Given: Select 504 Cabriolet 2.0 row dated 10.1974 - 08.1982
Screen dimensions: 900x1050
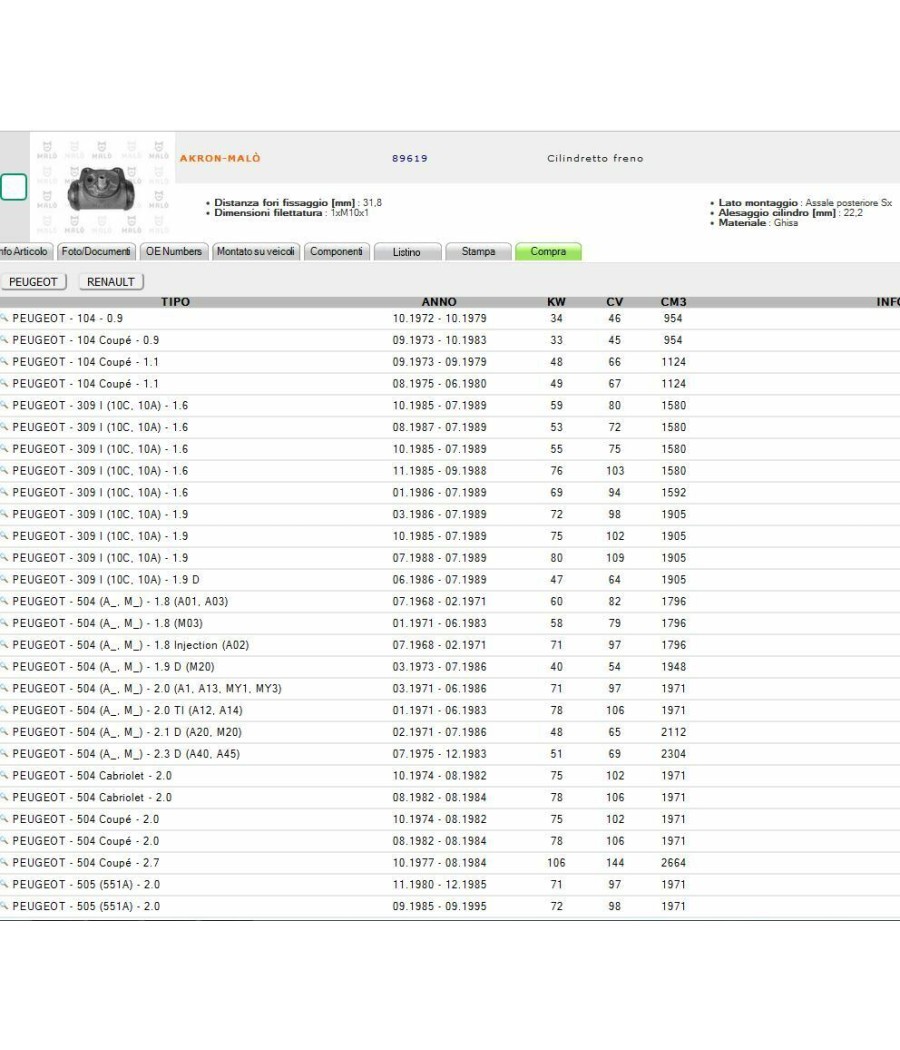Looking at the screenshot, I should (x=450, y=775).
